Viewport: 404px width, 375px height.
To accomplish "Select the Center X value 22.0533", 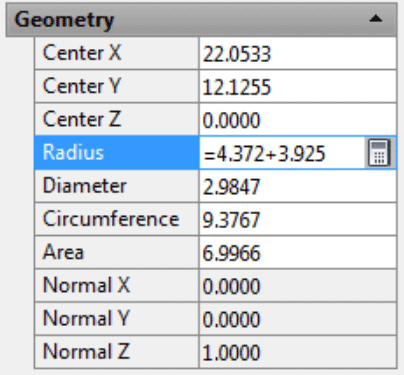I will click(x=298, y=53).
